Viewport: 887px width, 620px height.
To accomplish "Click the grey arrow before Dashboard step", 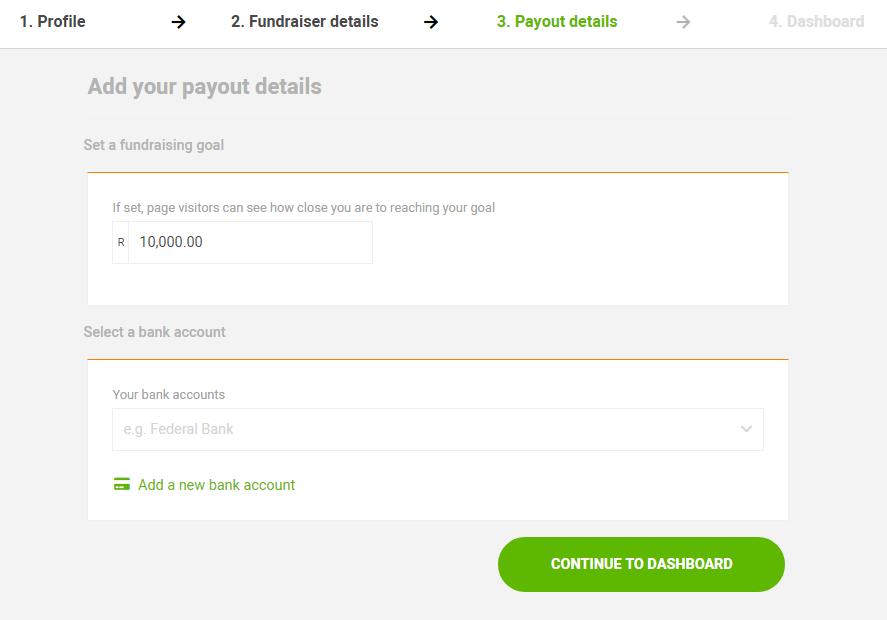I will 683,22.
